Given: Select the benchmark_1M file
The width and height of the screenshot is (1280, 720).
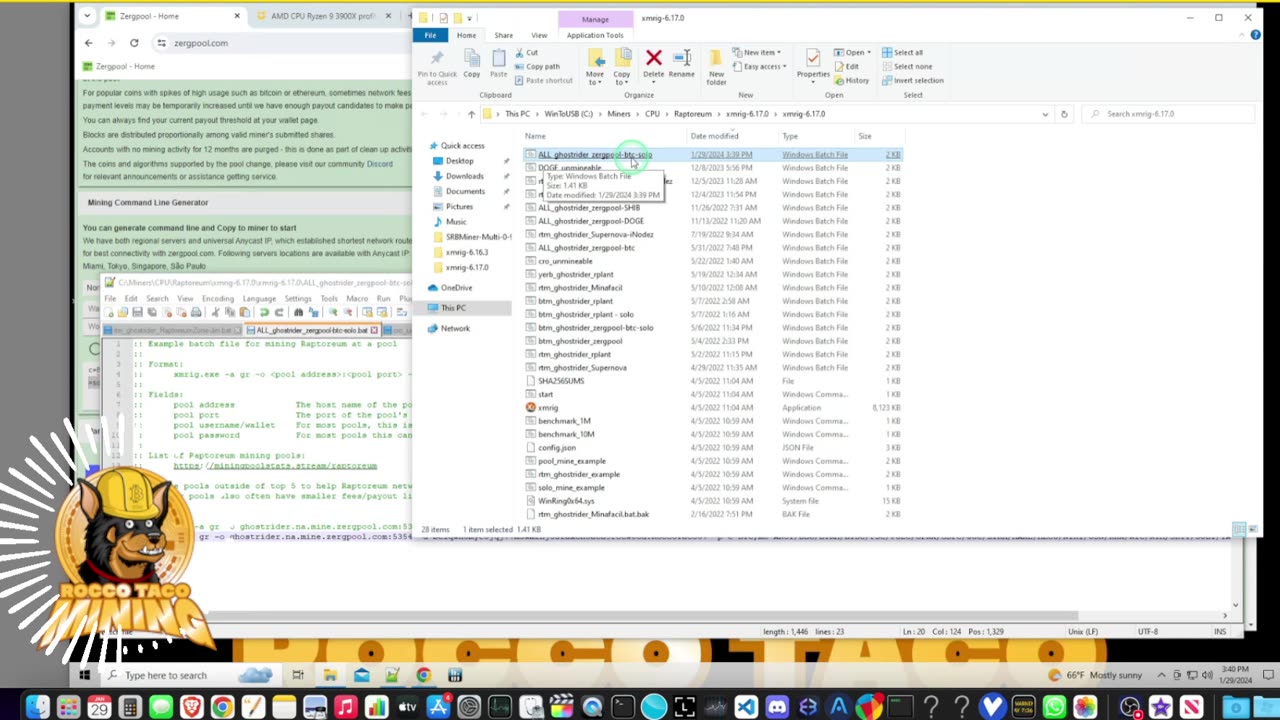Looking at the screenshot, I should point(564,421).
